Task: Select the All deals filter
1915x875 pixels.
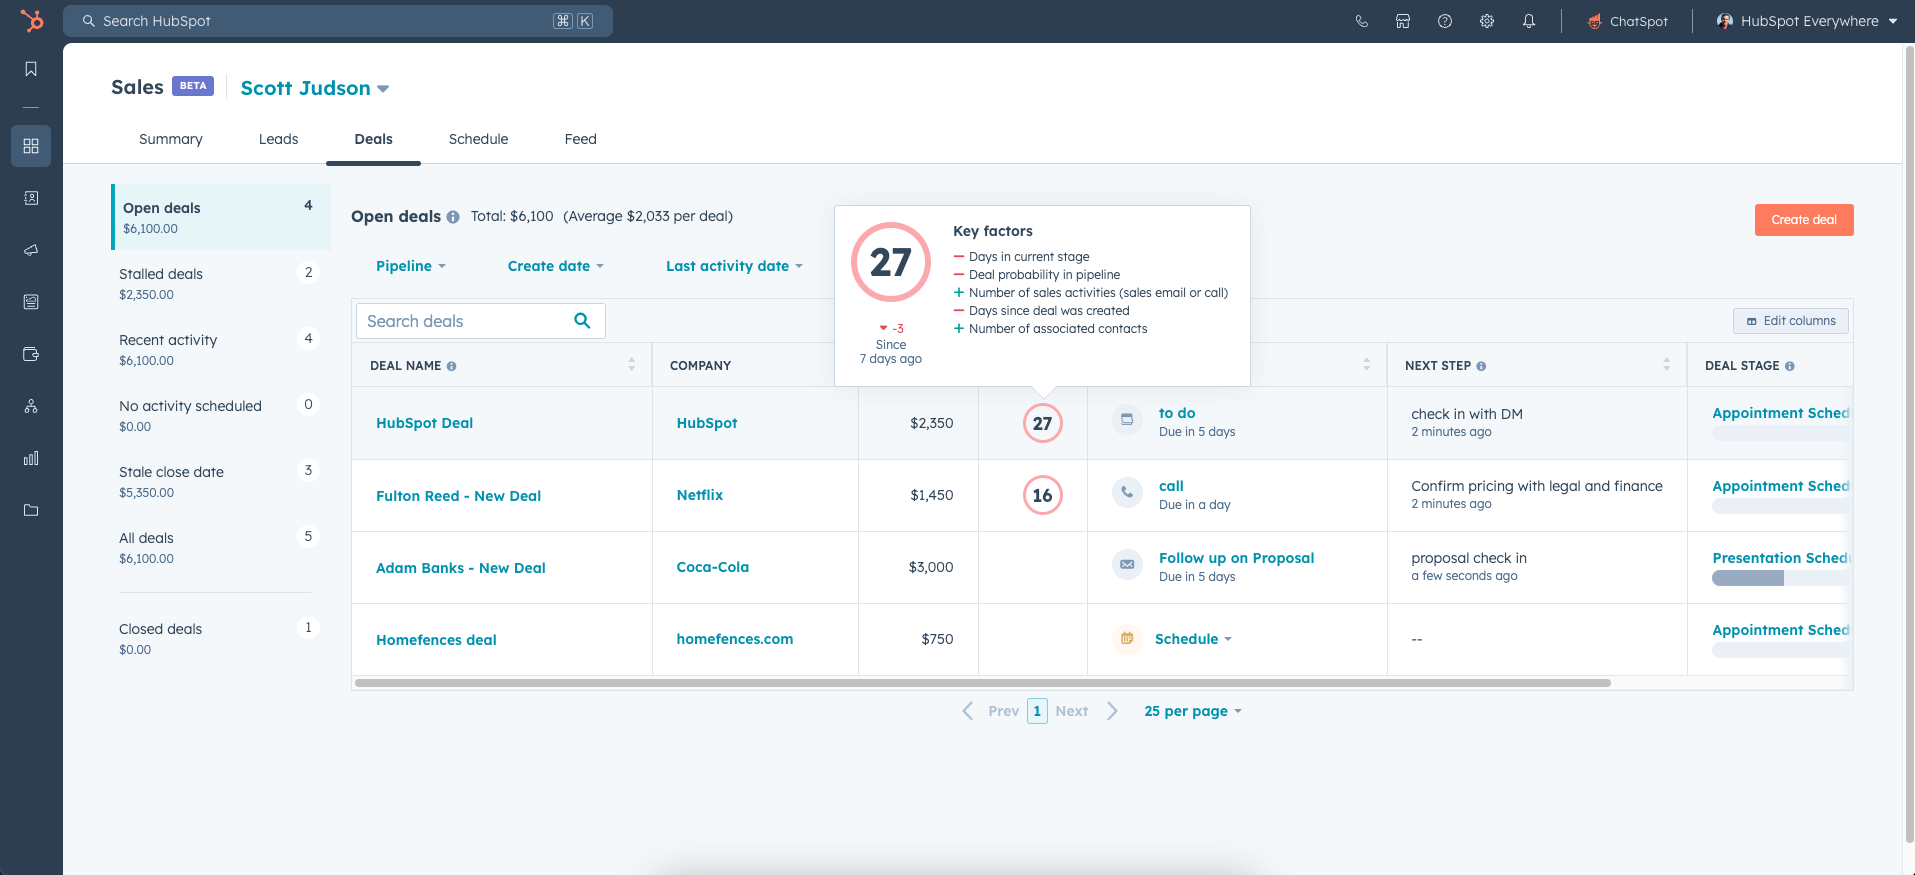Action: coord(220,547)
